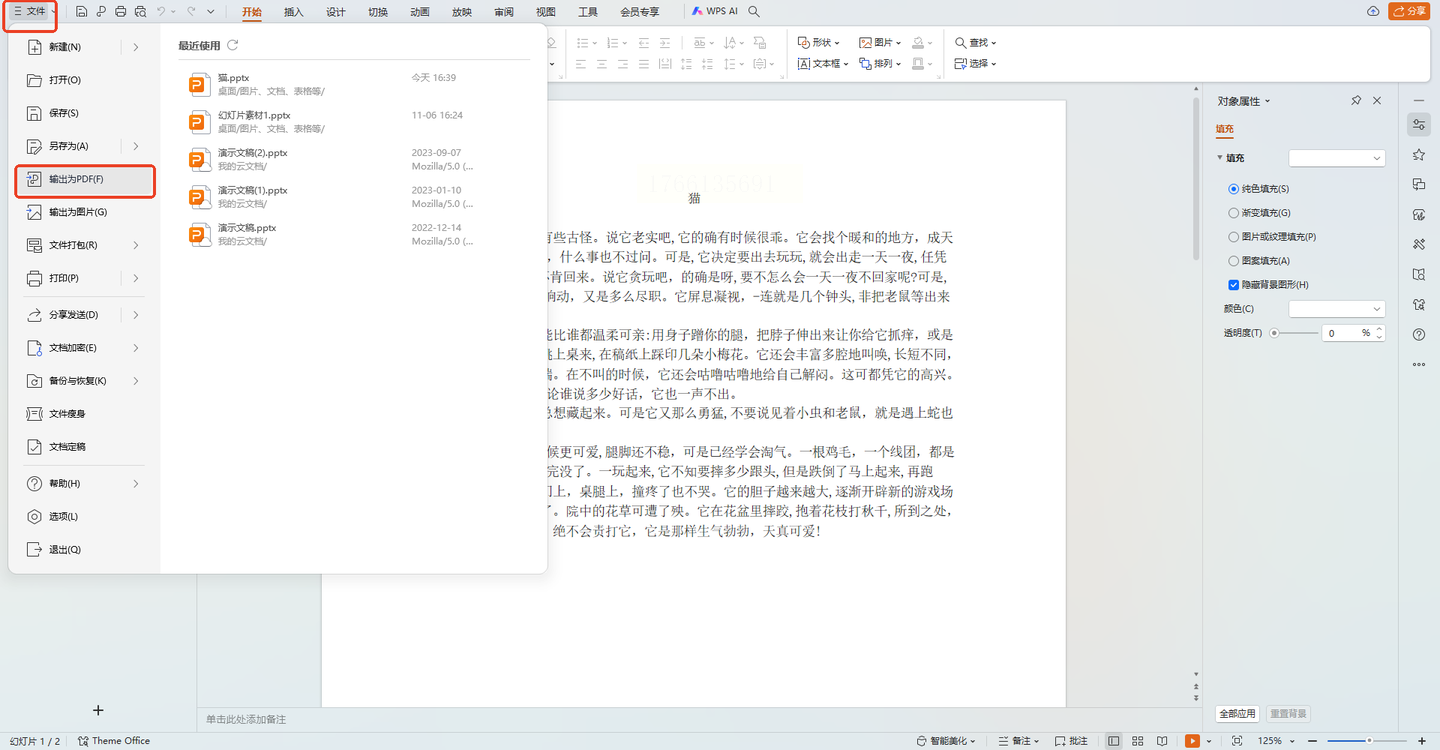Image resolution: width=1440 pixels, height=750 pixels.
Task: Toggle 隐藏背景图形(H) checkbox
Action: pos(1233,285)
